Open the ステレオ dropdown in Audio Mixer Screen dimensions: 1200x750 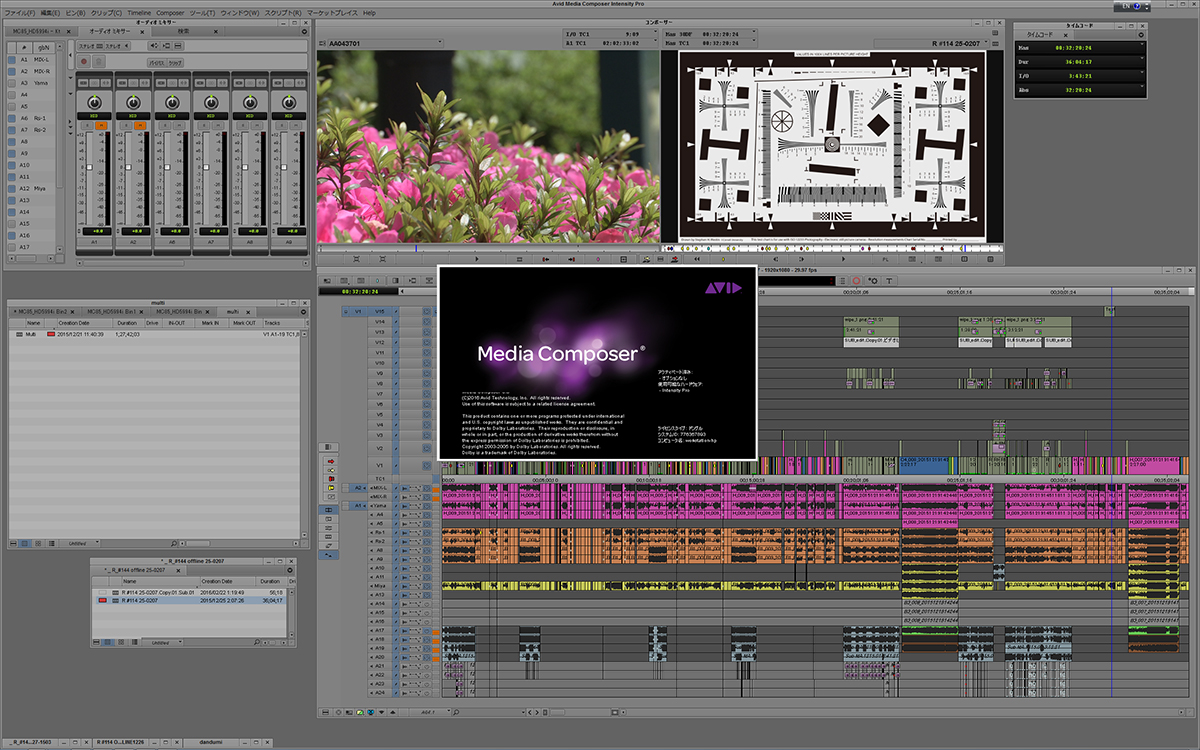pos(103,47)
